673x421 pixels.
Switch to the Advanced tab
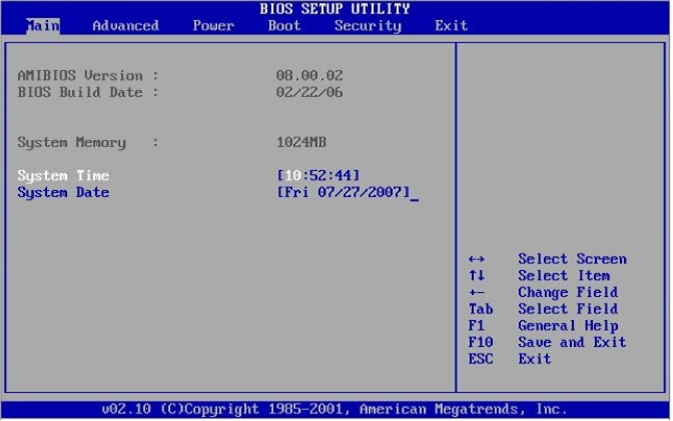click(125, 25)
